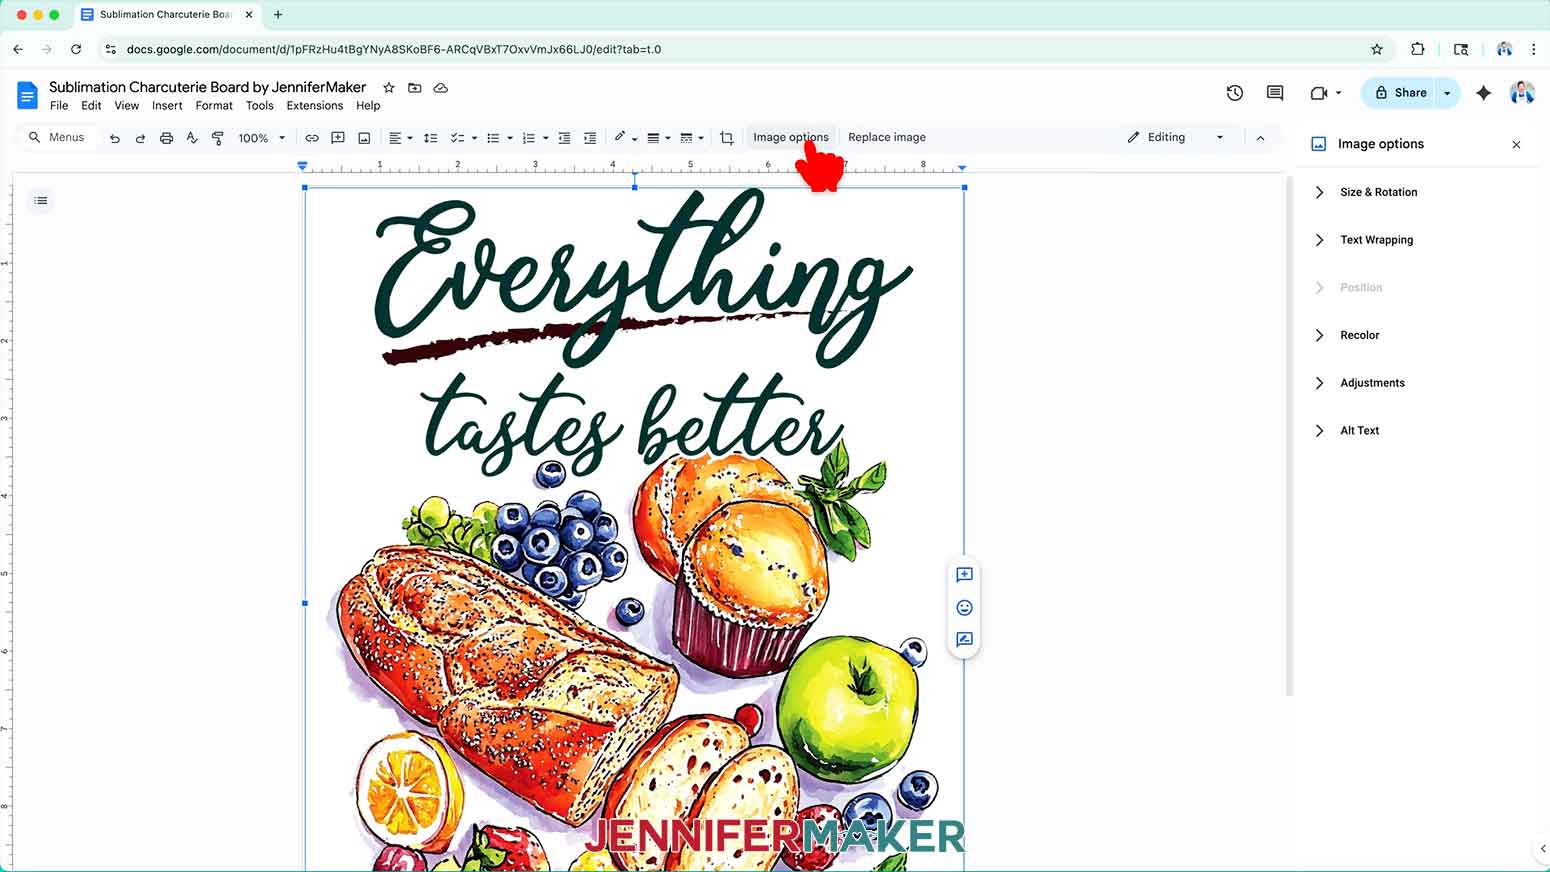This screenshot has height=872, width=1550.
Task: Close the Image options panel
Action: click(x=1516, y=145)
